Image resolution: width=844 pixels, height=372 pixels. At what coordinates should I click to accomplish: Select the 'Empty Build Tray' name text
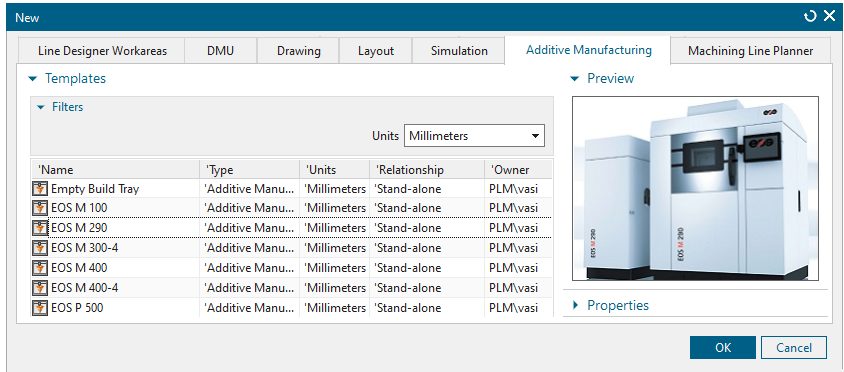point(95,189)
